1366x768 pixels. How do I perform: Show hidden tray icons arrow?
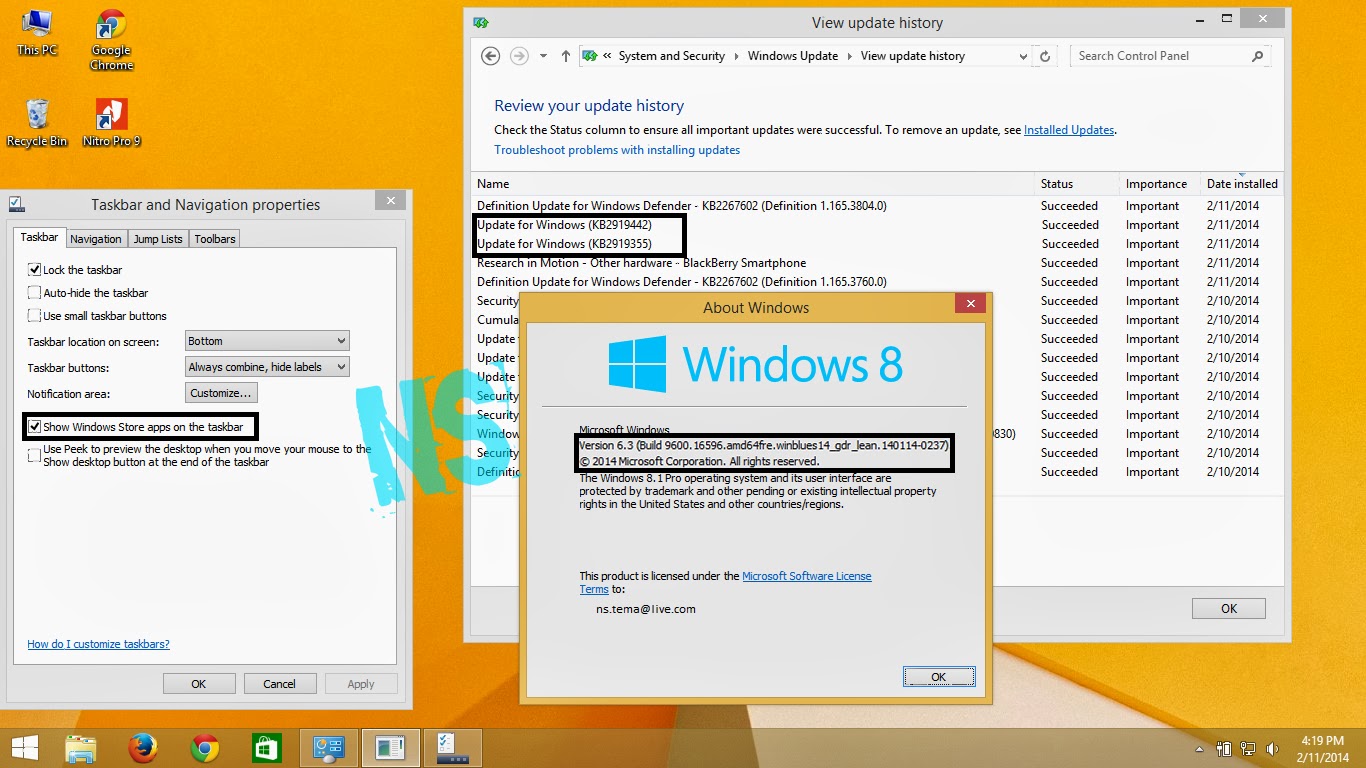[x=1200, y=748]
